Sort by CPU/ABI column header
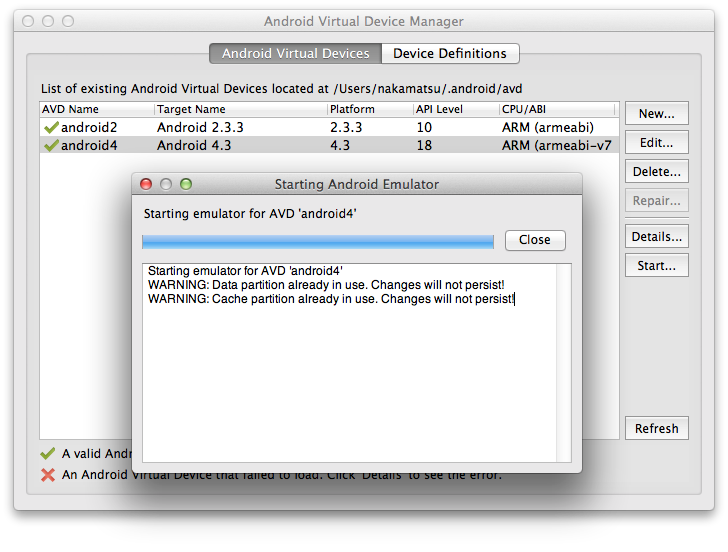Viewport: 728px width, 552px height. pyautogui.click(x=557, y=109)
